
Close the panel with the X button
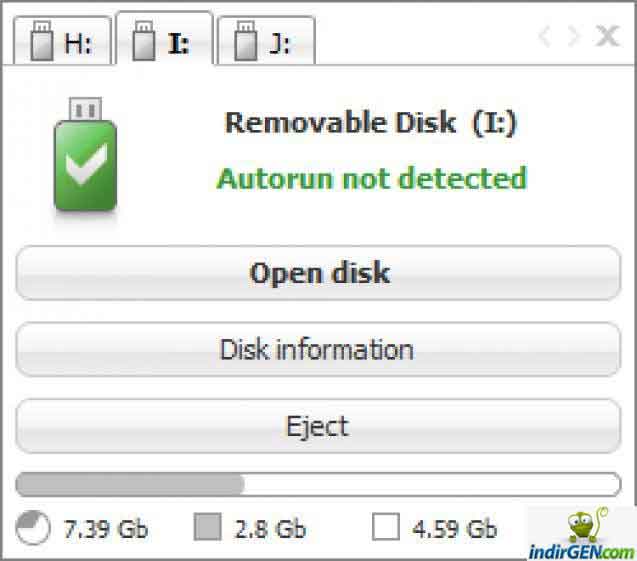607,36
